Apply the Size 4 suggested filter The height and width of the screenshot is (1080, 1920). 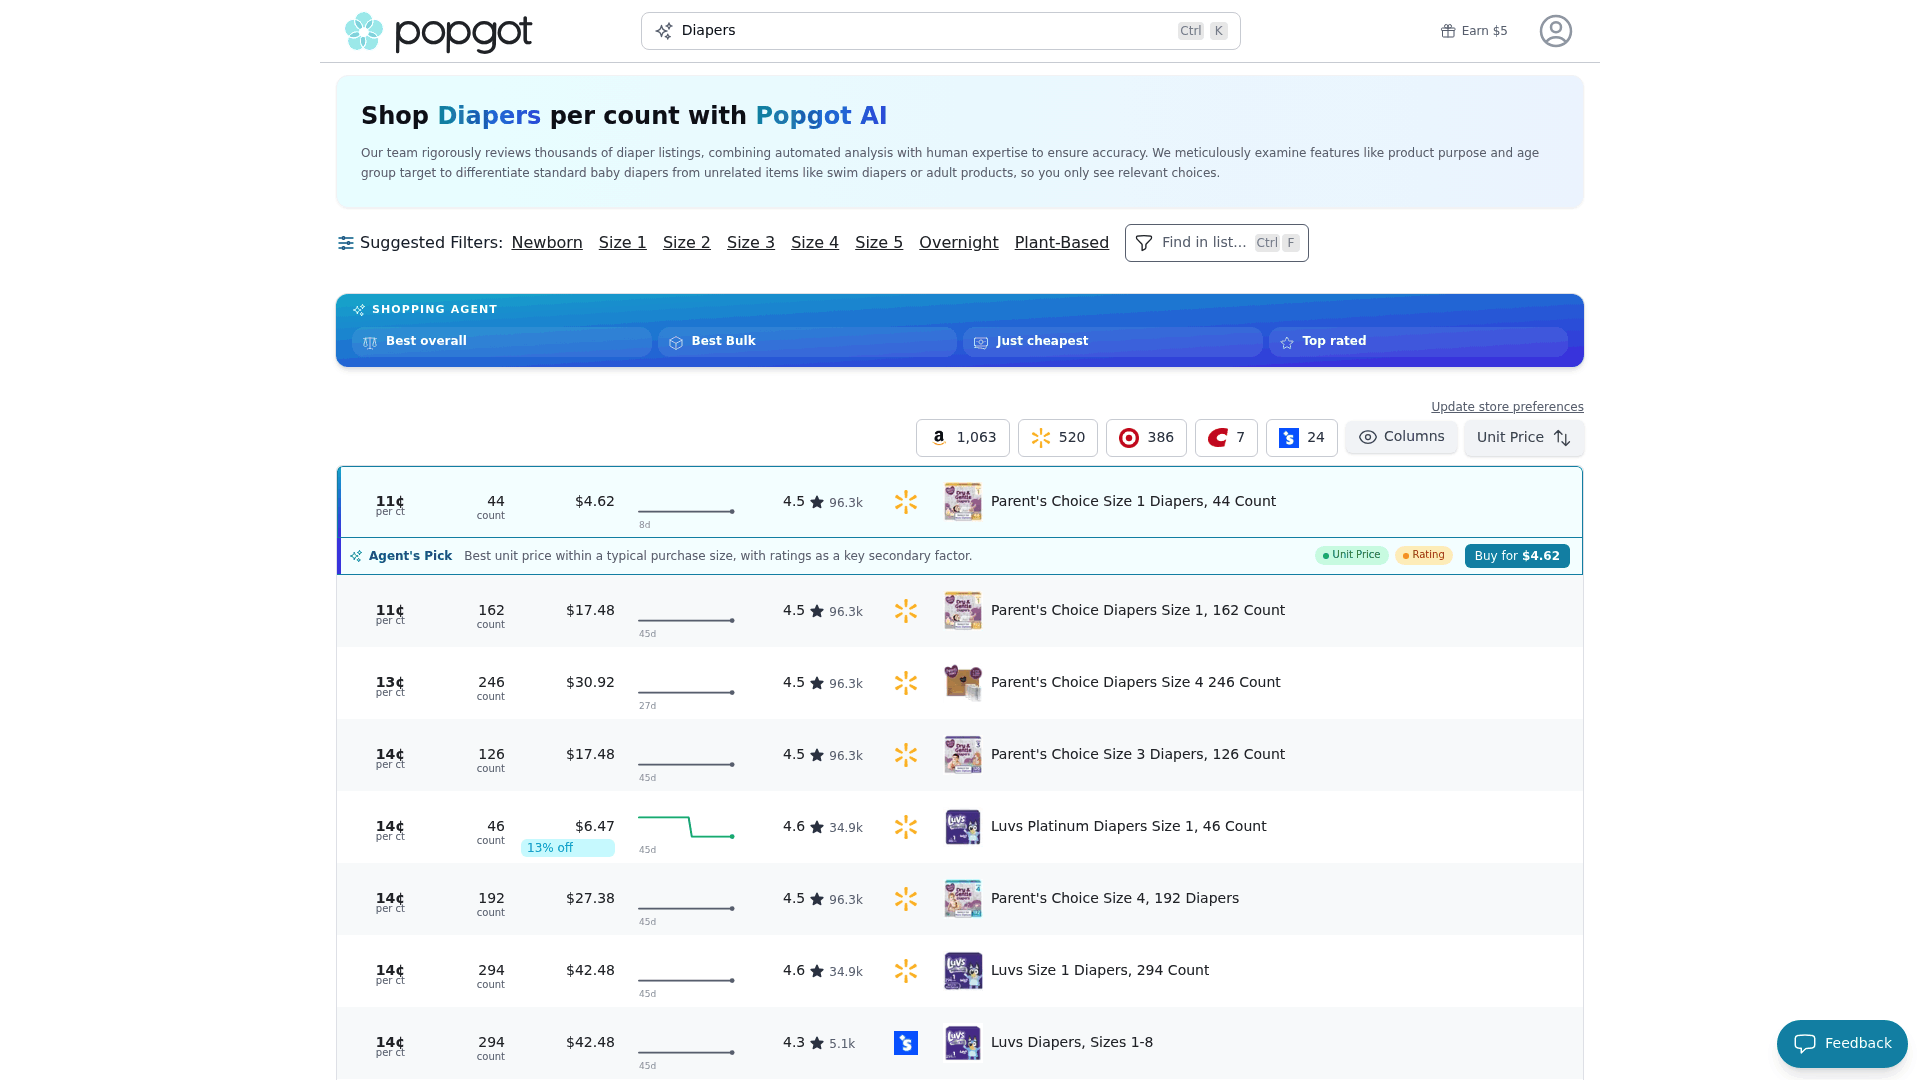[814, 243]
